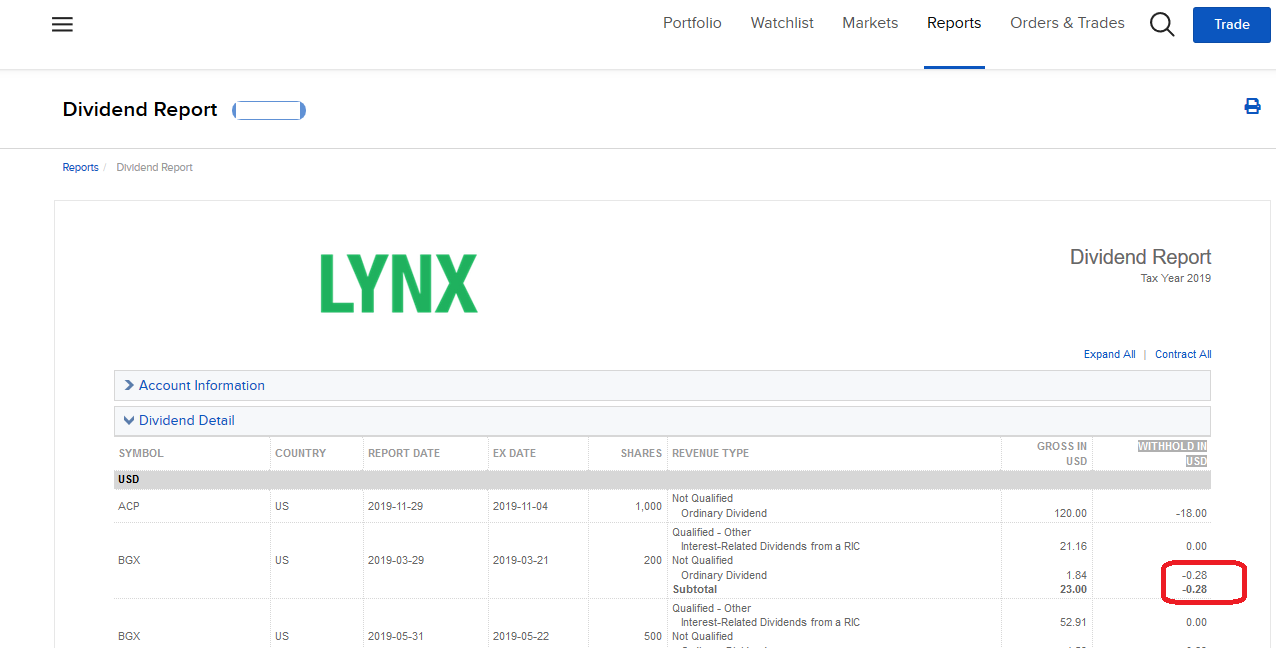Select BGX symbol in 2019-05-31 row
This screenshot has width=1276, height=648.
(x=129, y=636)
